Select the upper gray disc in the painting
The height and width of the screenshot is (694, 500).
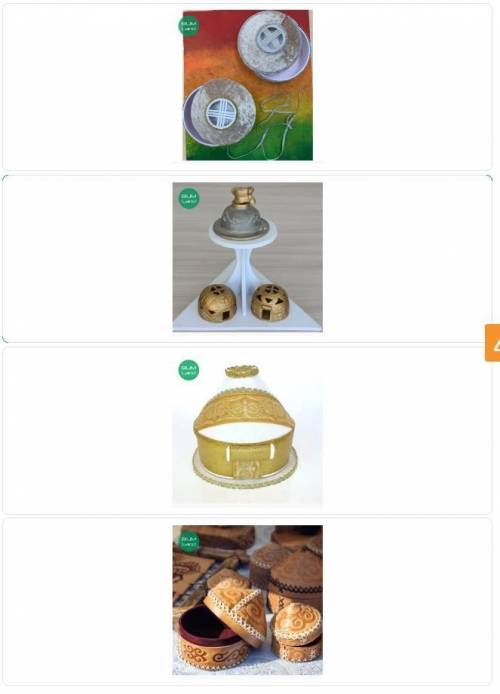click(x=273, y=46)
